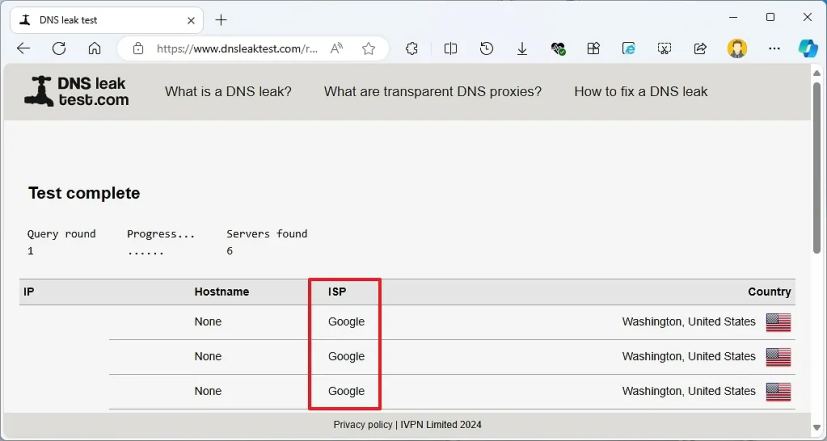This screenshot has height=441, width=827.
Task: Open the Downloads arrow icon
Action: 522,49
